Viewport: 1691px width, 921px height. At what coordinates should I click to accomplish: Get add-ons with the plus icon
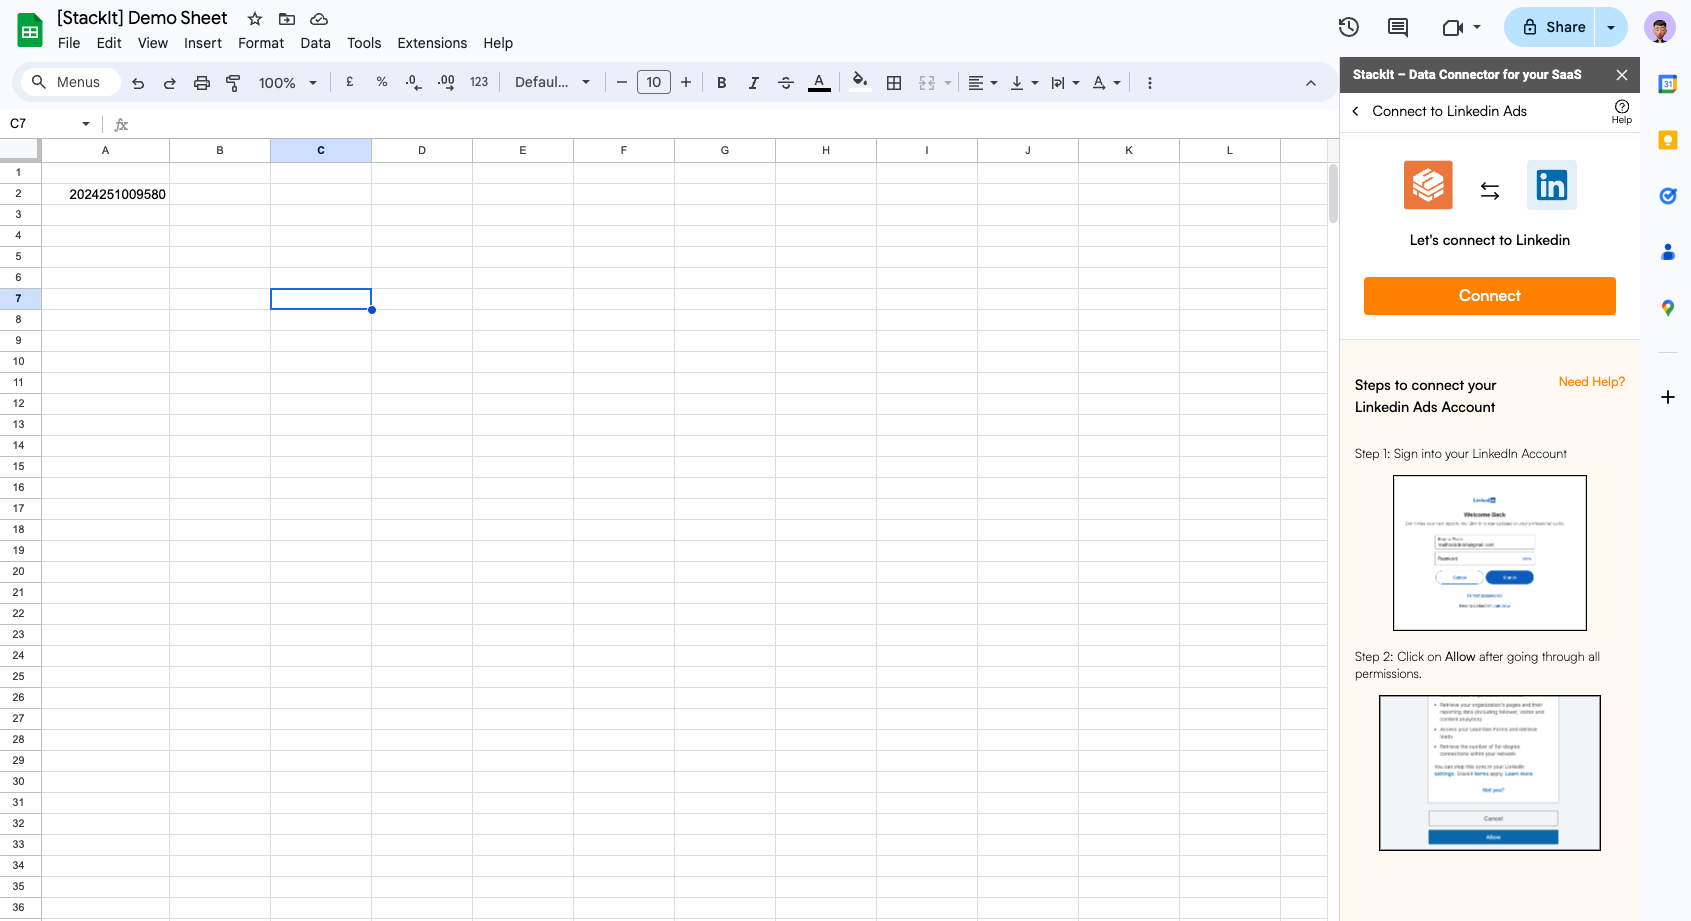[x=1667, y=397]
